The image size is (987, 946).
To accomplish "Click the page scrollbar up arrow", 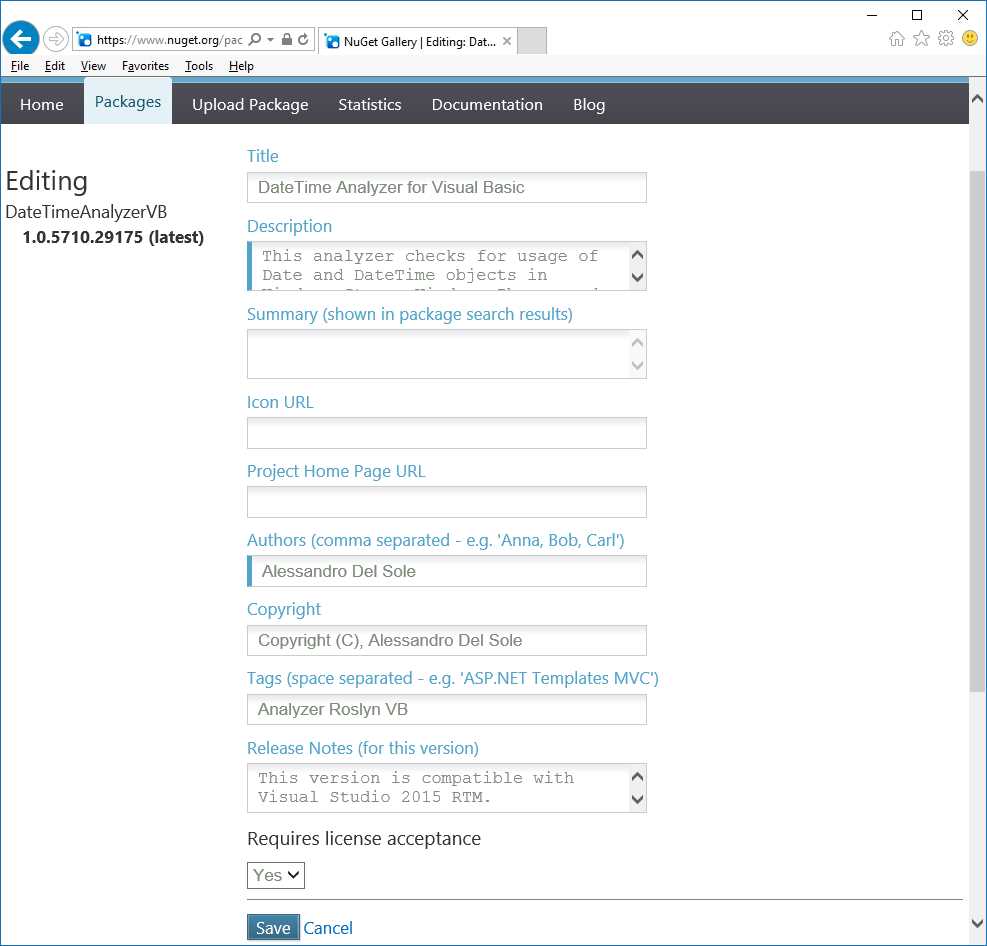I will click(978, 99).
